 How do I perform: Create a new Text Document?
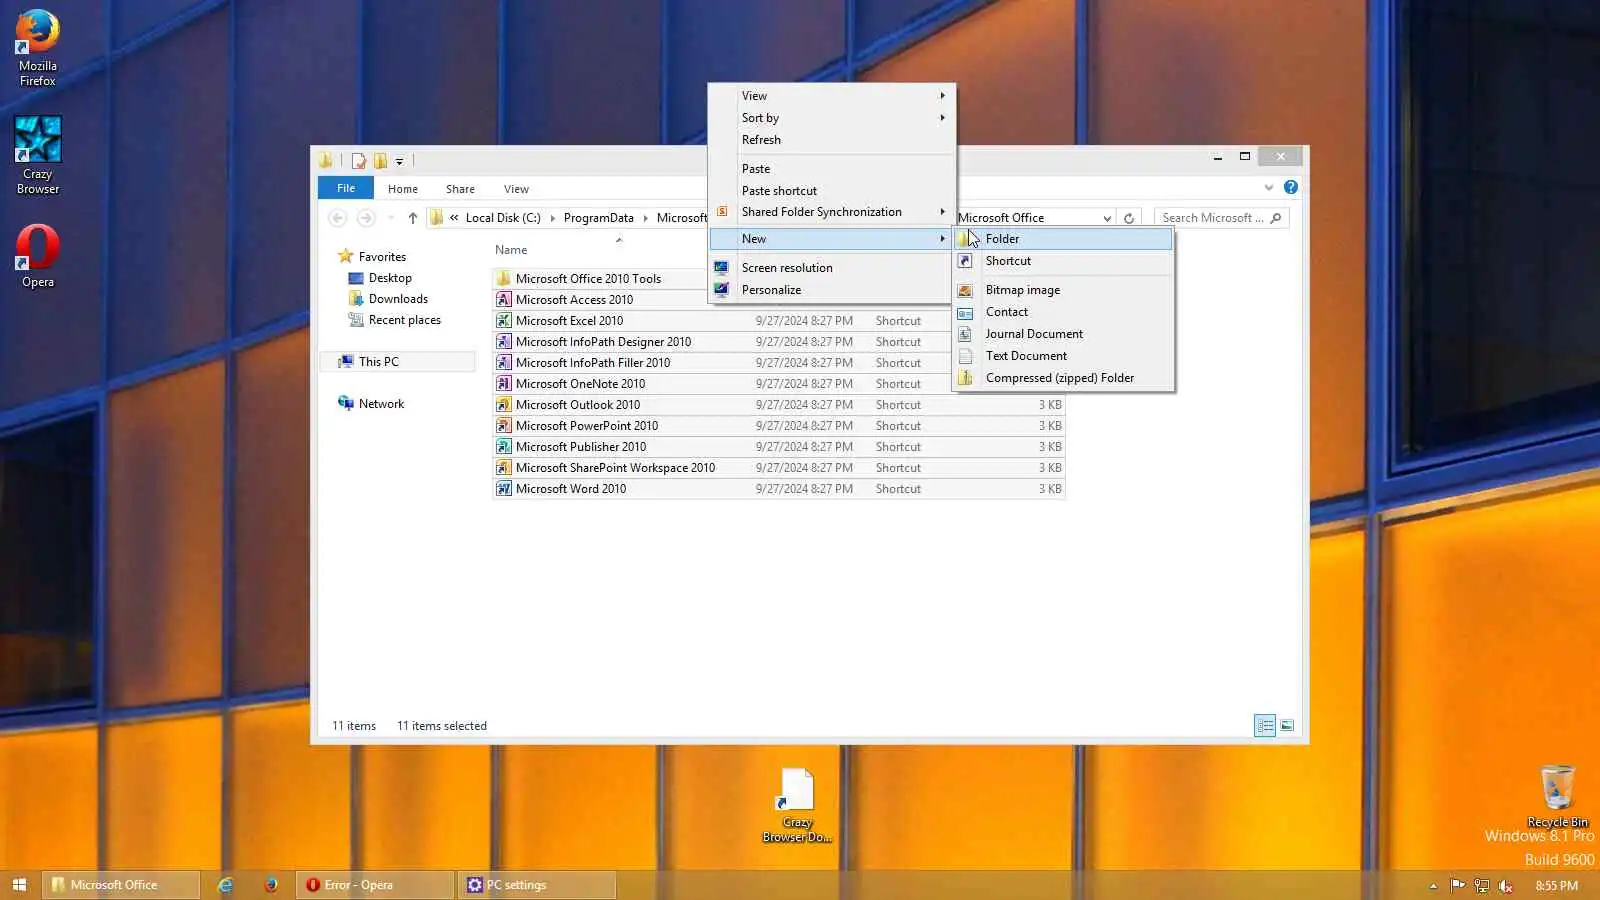pyautogui.click(x=1063, y=356)
